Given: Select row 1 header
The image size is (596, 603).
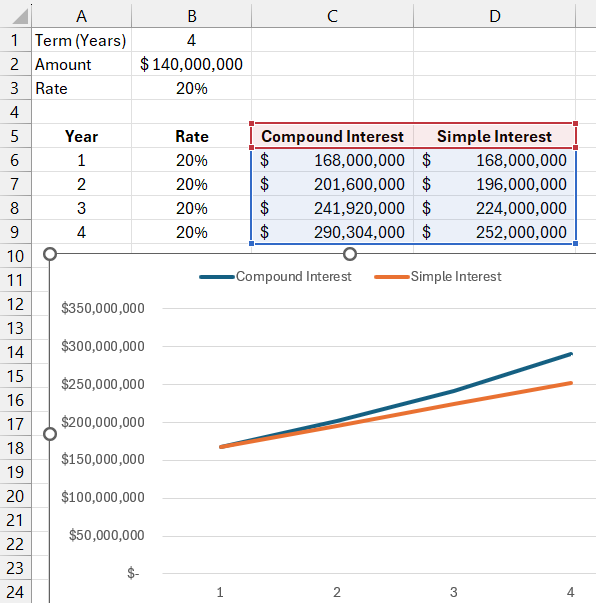Looking at the screenshot, I should pos(15,40).
